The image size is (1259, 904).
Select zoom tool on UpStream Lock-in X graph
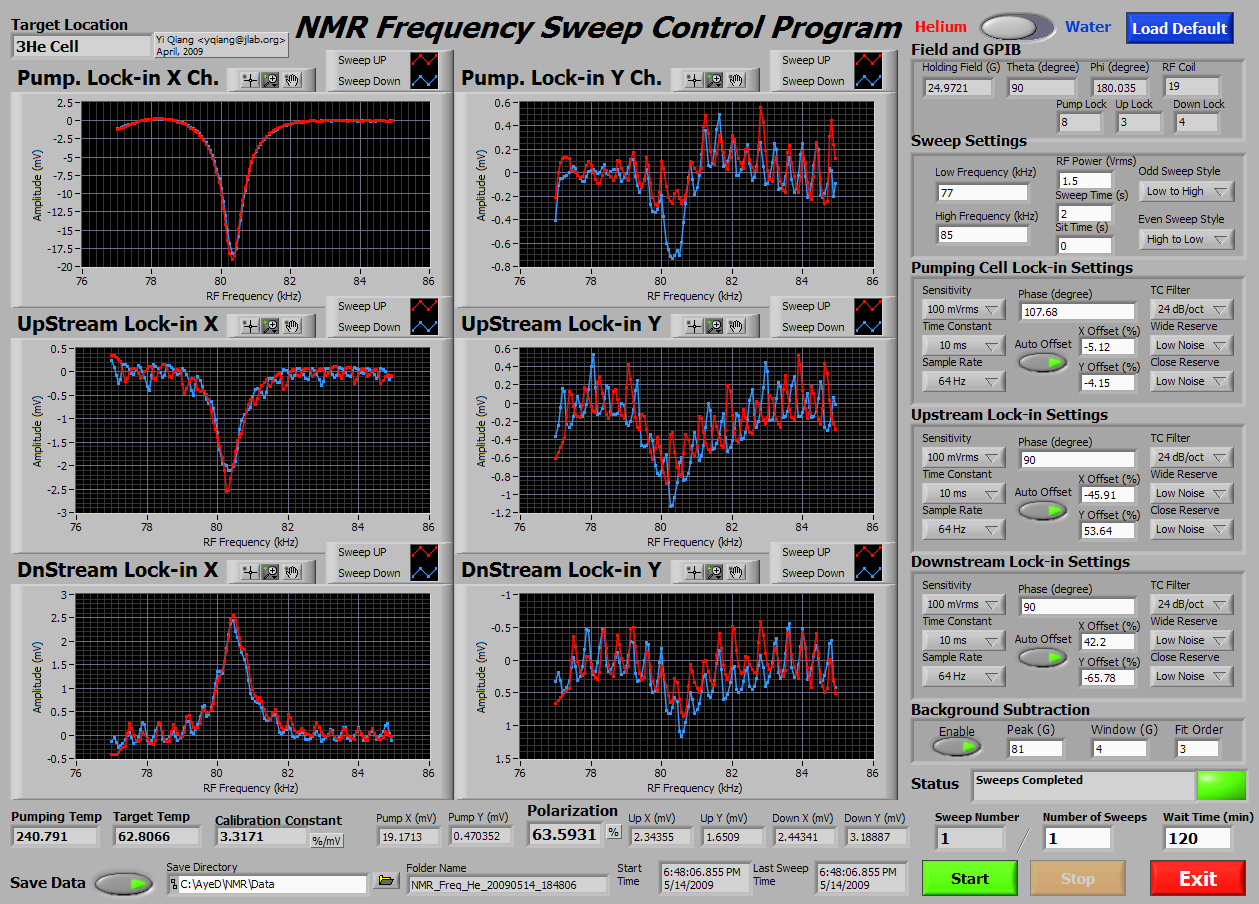tap(269, 325)
